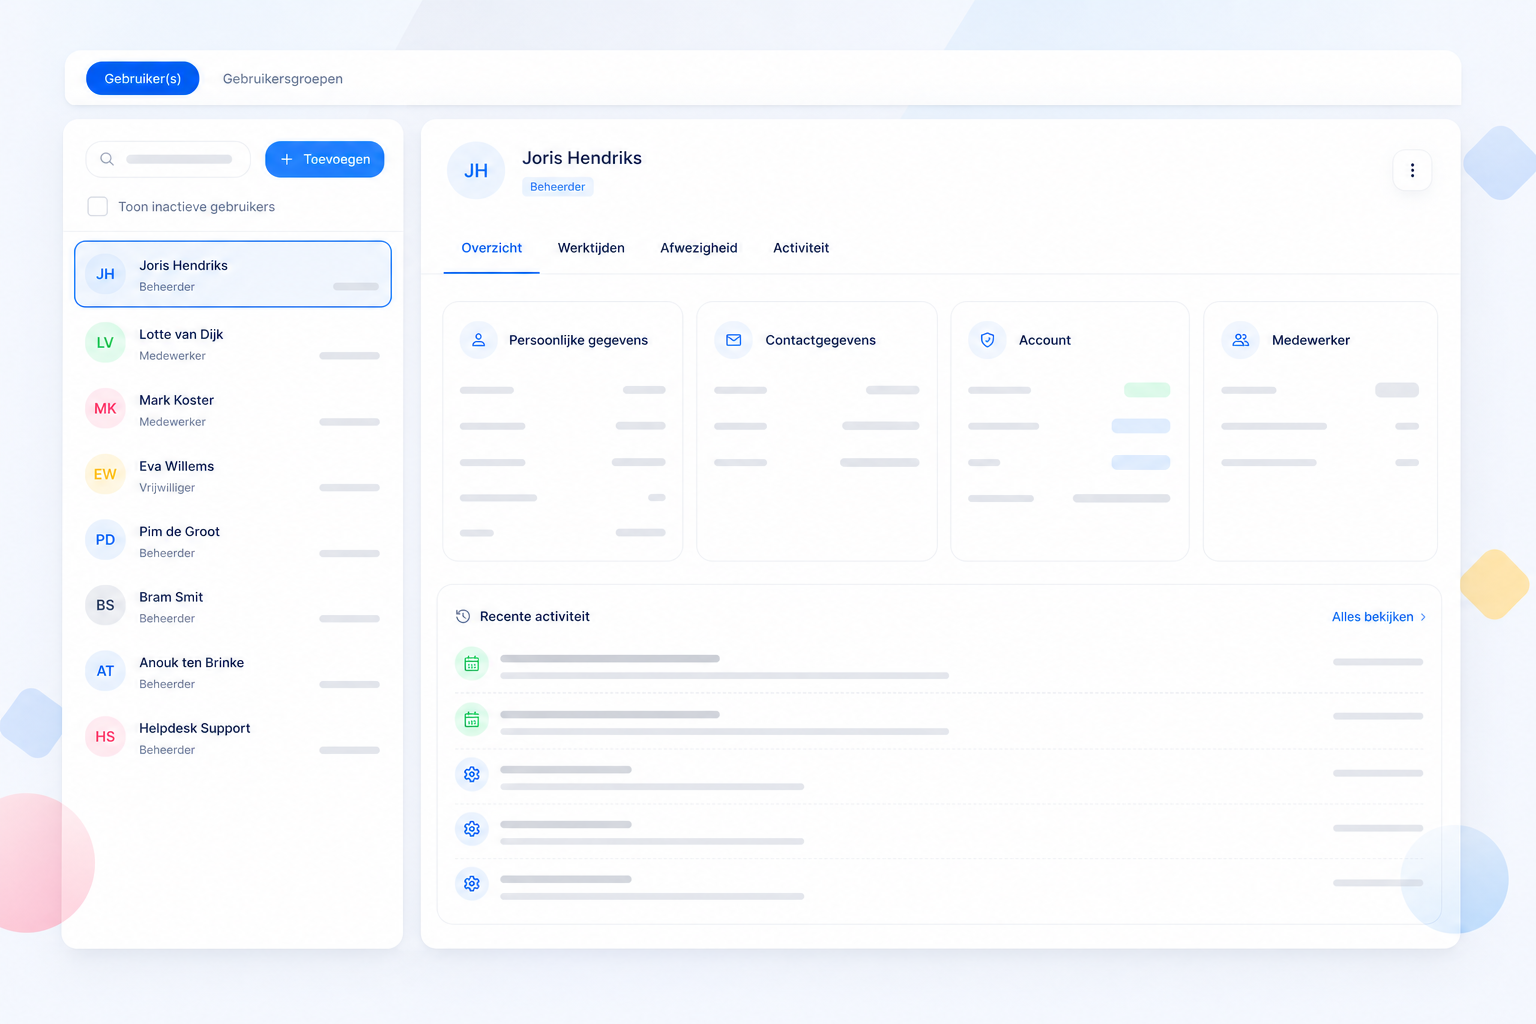Click the first gear activity icon

pos(472,774)
